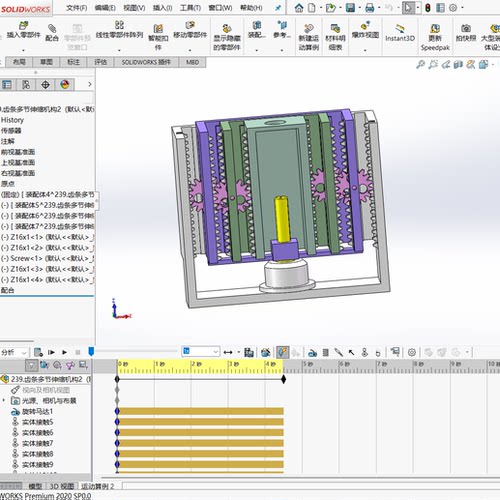Click the Calculate motion study icon
Viewport: 500px width, 500px height.
38,352
